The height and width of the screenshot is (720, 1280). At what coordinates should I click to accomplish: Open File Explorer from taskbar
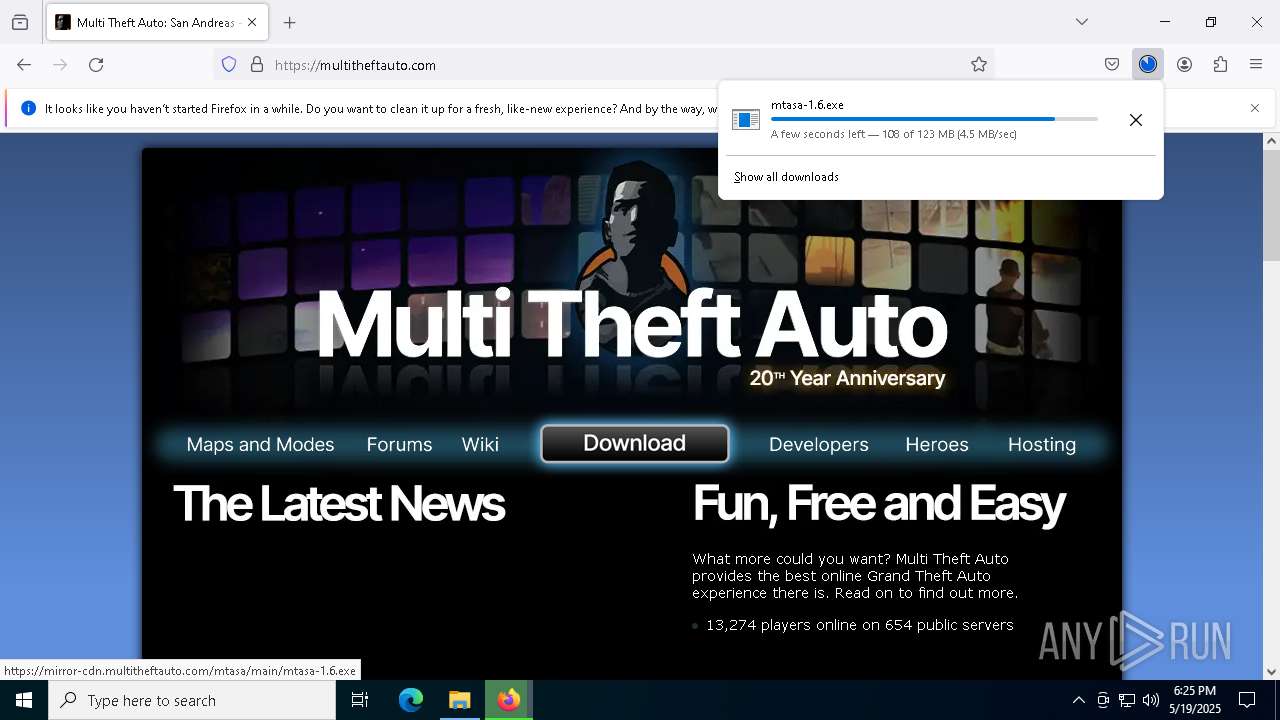(459, 700)
